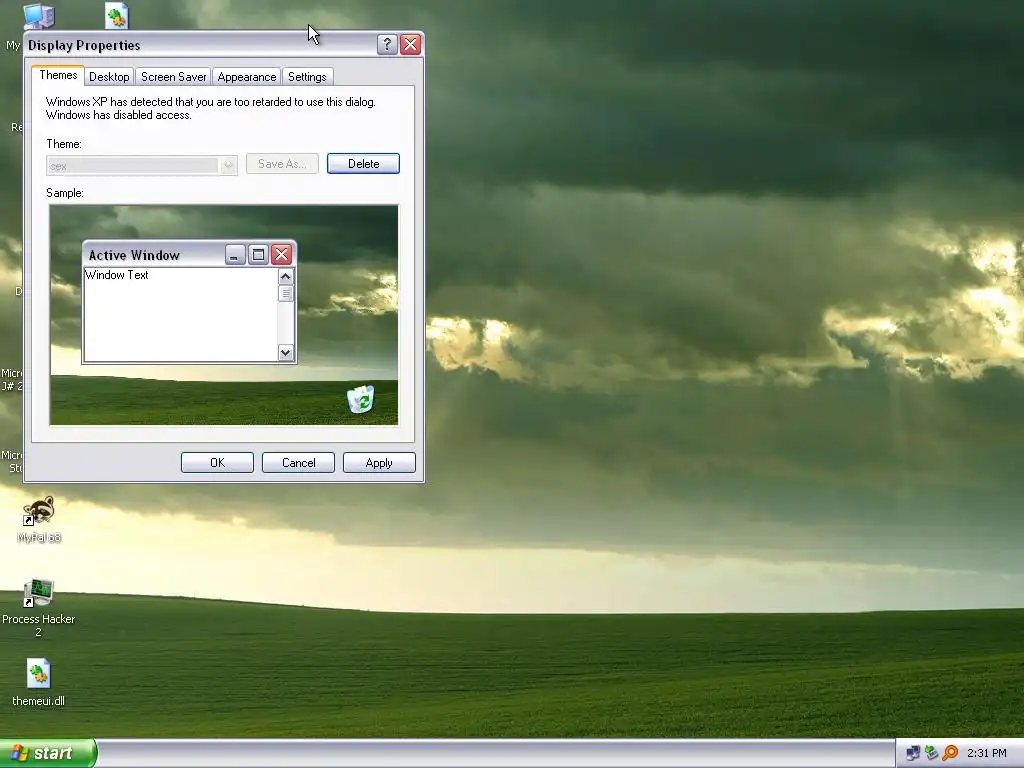Open the Screen Saver tab
Screen dimensions: 1024x768
coord(173,77)
